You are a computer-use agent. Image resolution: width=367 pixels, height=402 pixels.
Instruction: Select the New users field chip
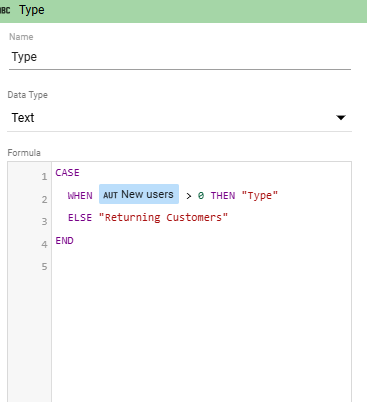point(139,194)
